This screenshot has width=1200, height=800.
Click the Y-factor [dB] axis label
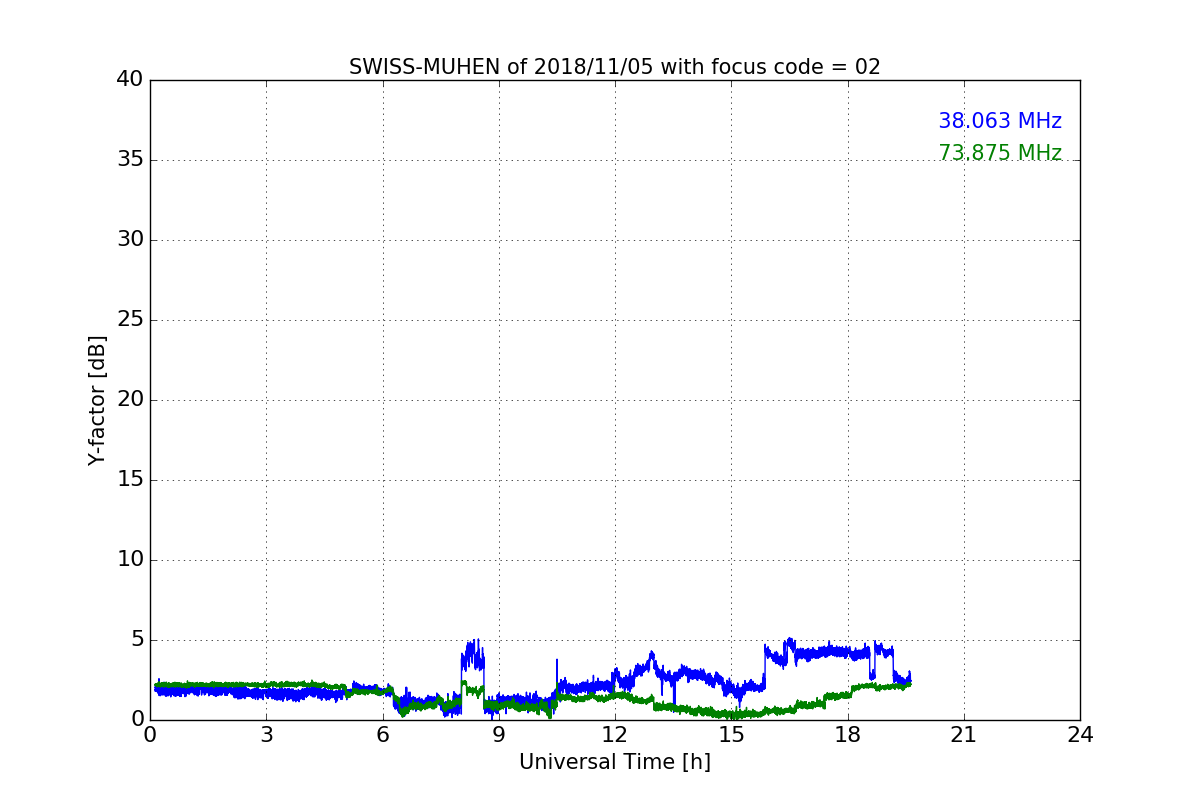[x=97, y=400]
